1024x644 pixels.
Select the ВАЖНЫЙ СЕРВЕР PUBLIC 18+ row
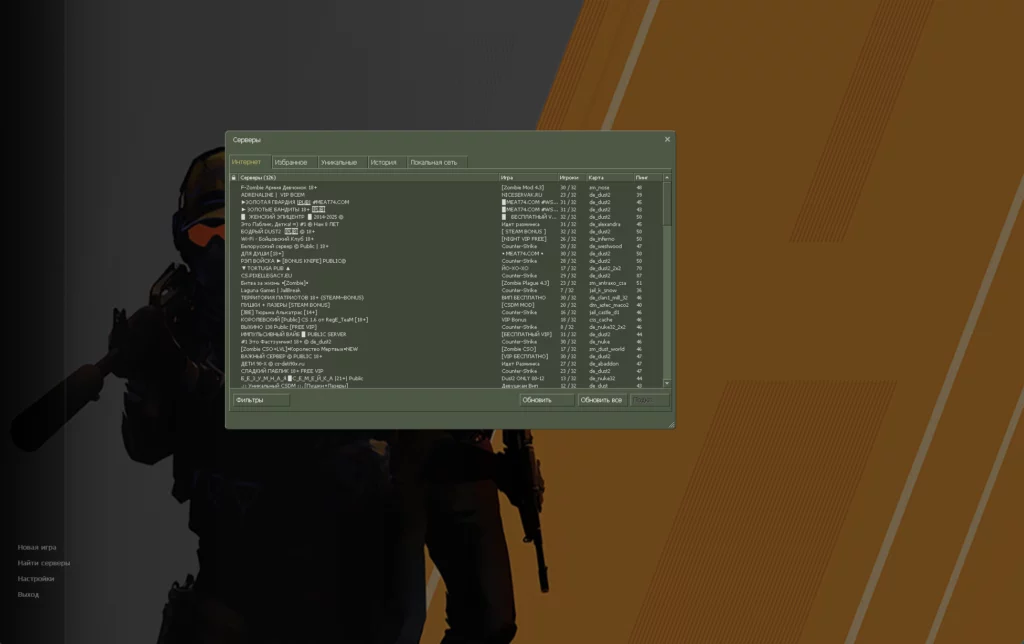tap(446, 357)
